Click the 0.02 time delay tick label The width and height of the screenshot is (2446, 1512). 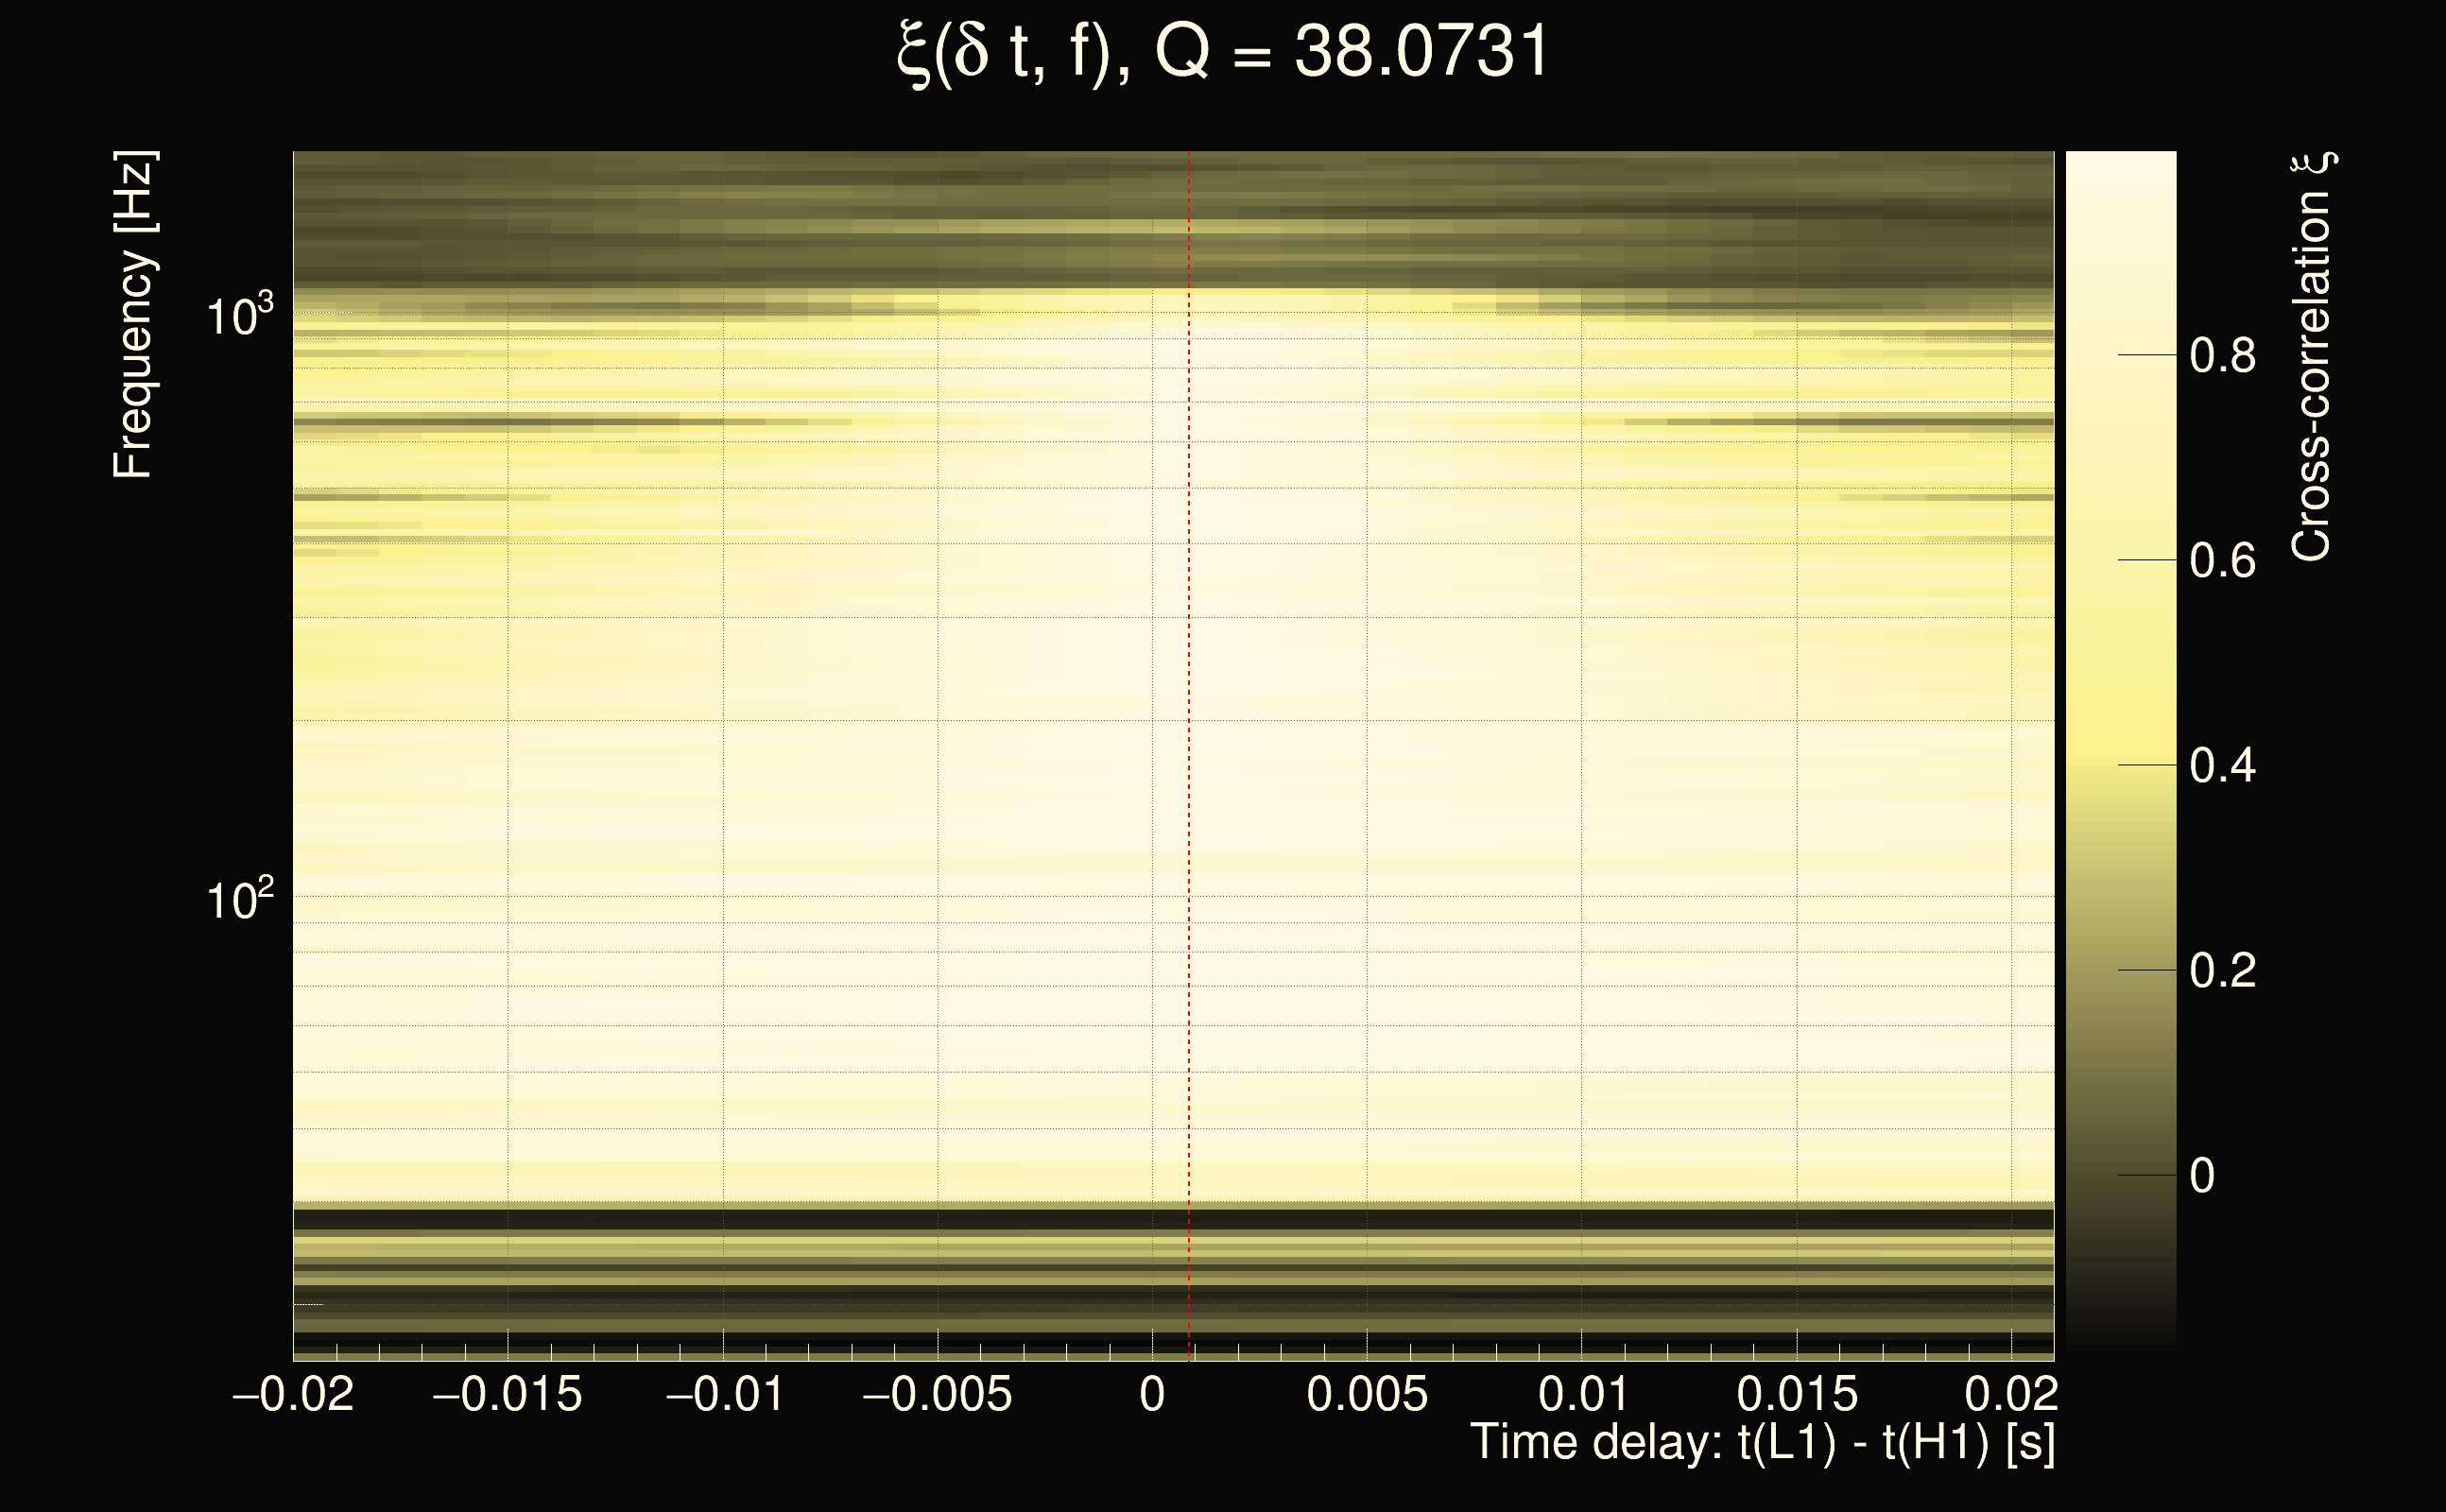2011,1394
